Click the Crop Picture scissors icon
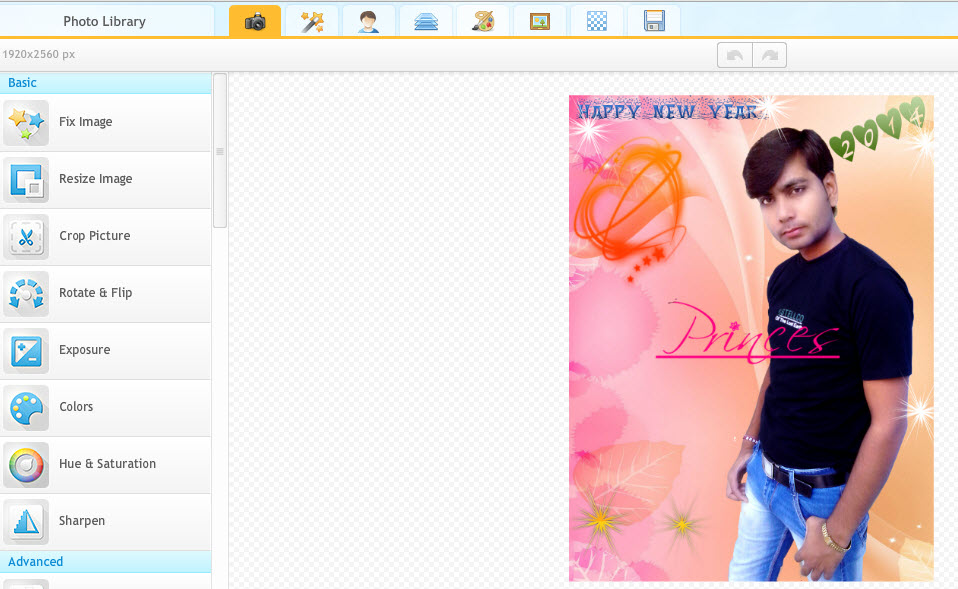Viewport: 958px width, 589px height. tap(26, 237)
